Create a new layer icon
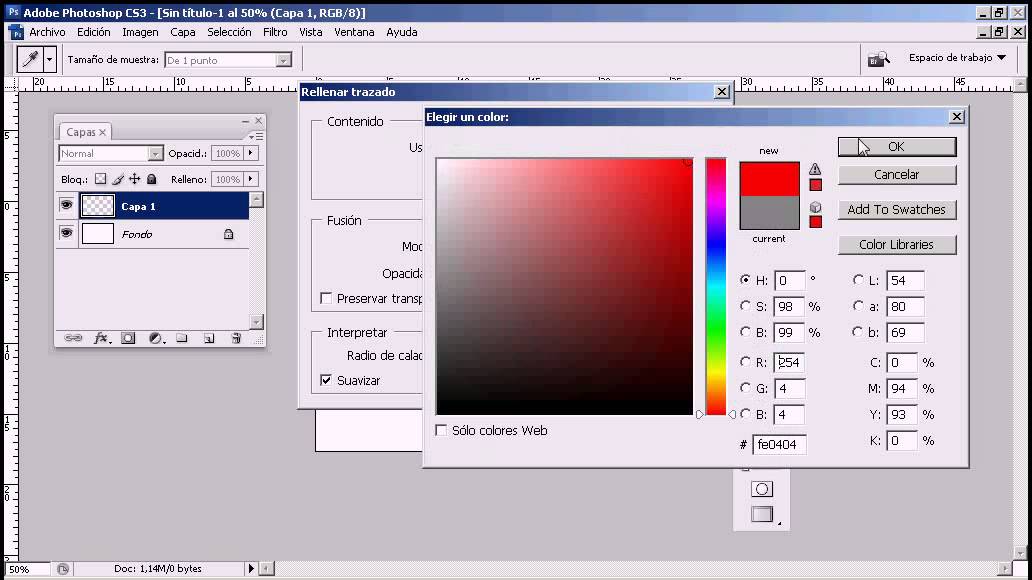The height and width of the screenshot is (580, 1032). pyautogui.click(x=209, y=338)
